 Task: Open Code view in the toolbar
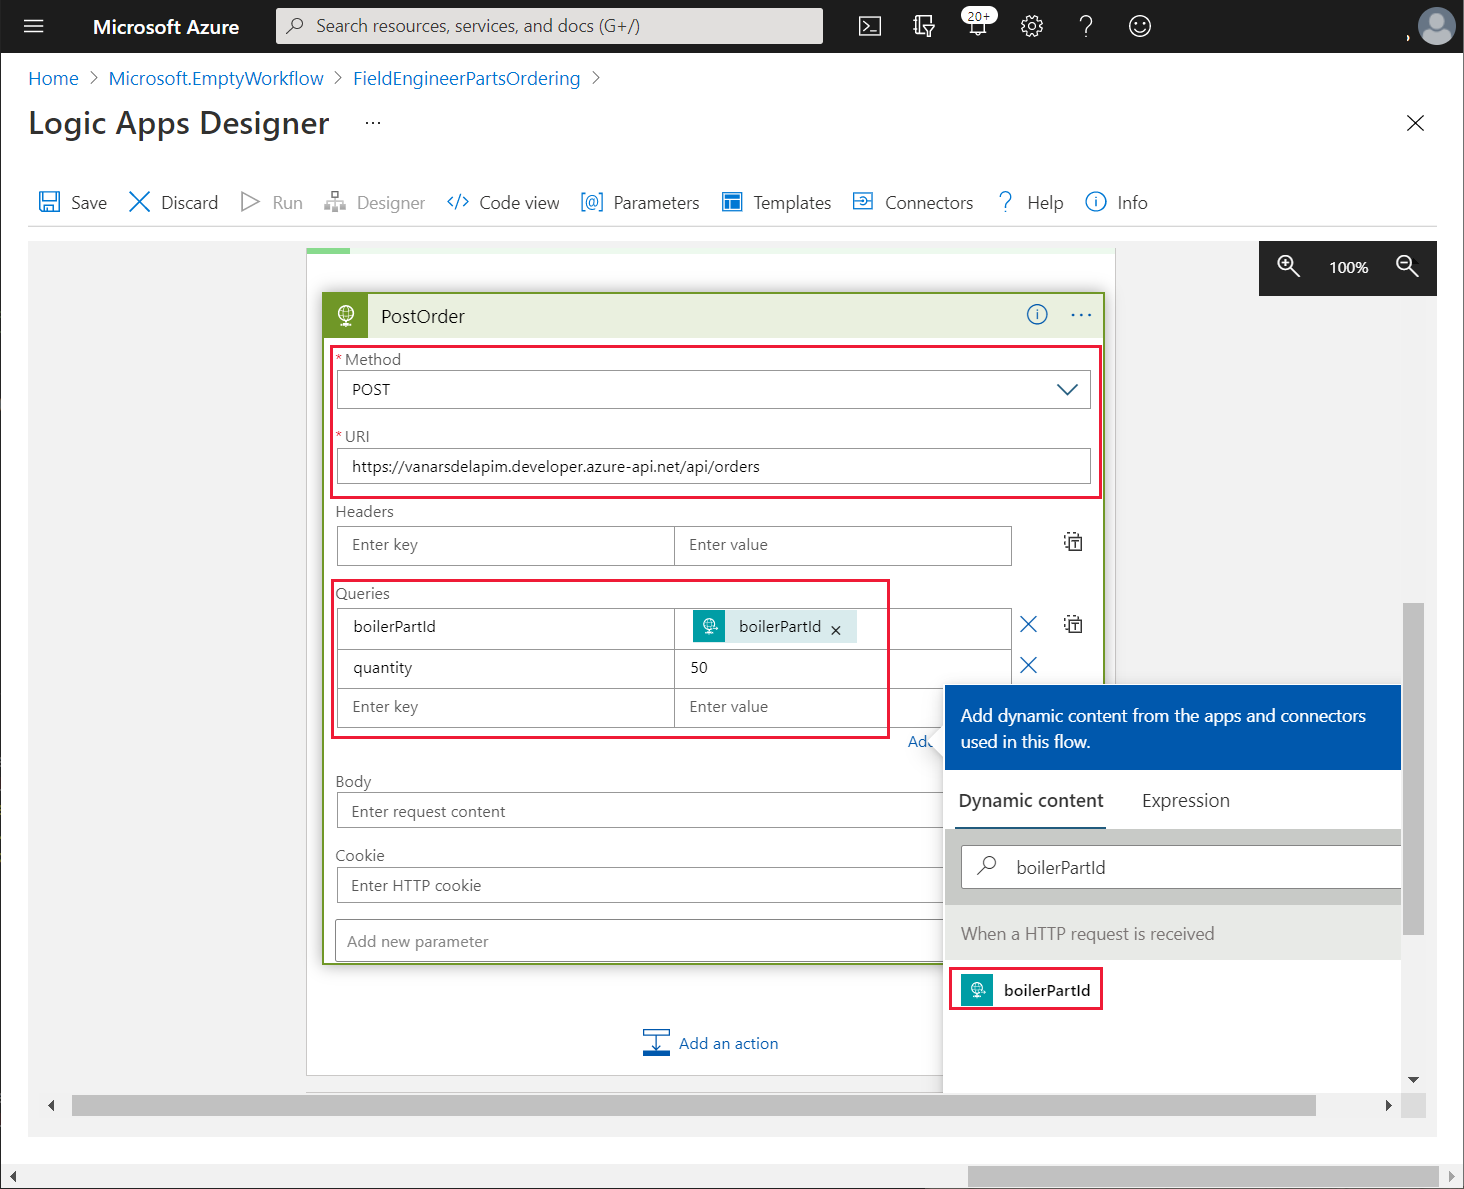503,203
